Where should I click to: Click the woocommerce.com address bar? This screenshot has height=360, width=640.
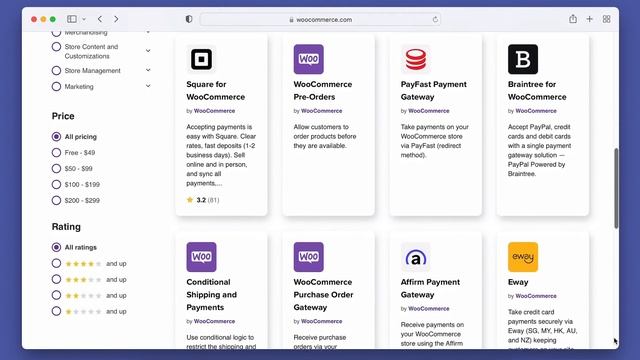(x=320, y=19)
